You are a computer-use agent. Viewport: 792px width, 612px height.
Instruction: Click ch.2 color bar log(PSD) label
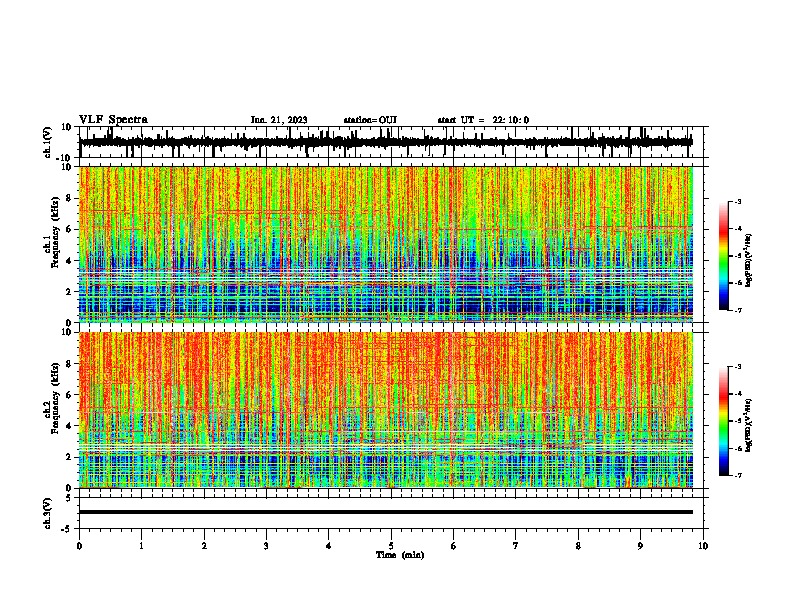pyautogui.click(x=748, y=426)
